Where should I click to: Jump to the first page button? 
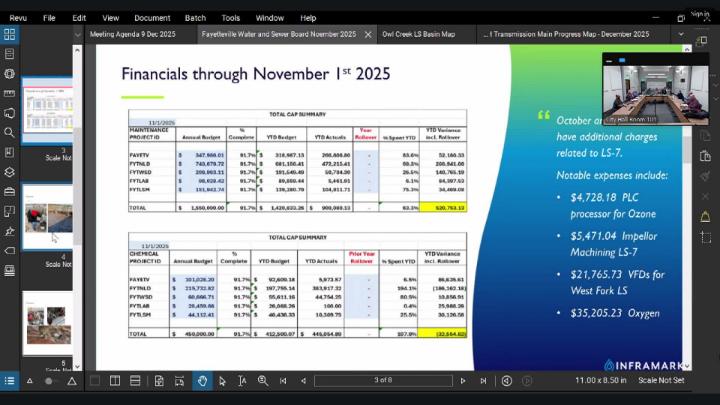click(282, 381)
